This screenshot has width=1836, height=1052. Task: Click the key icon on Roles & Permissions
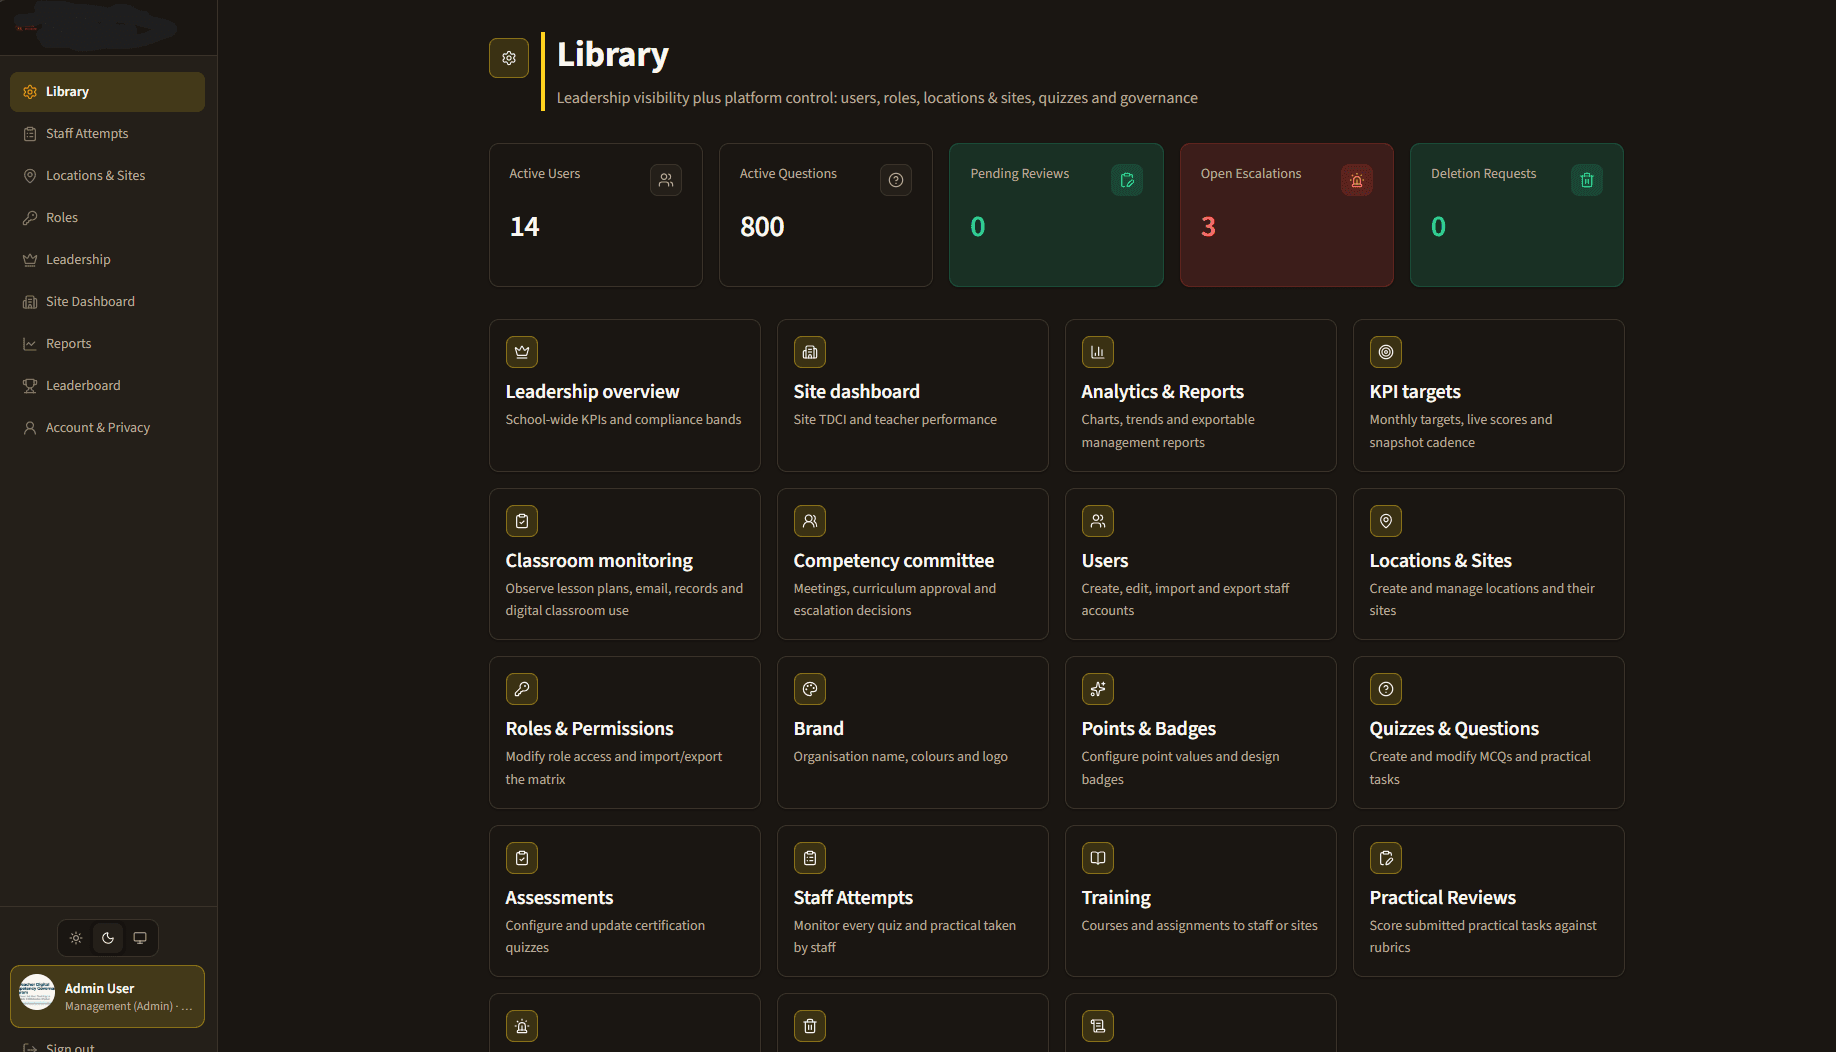(x=522, y=689)
